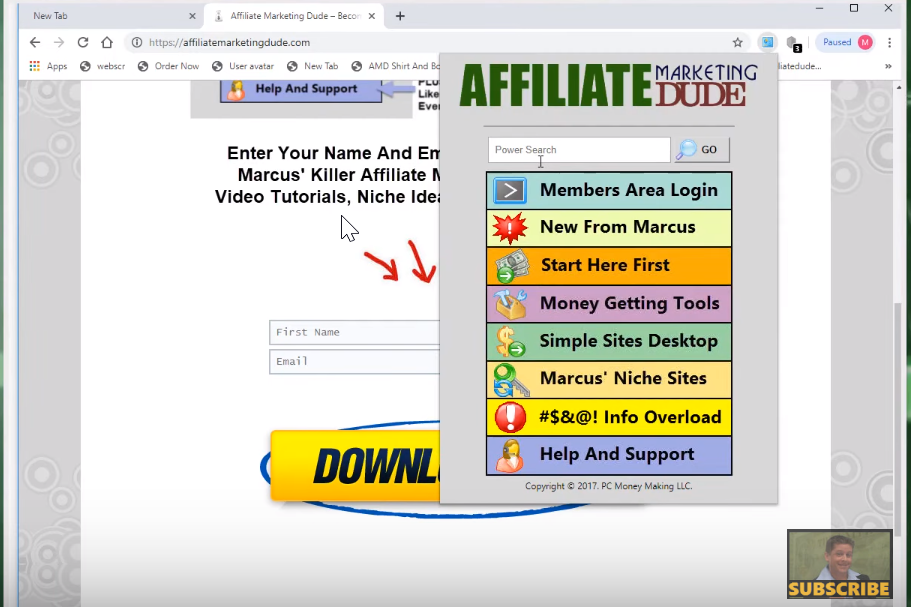Close the New Tab browser tab
This screenshot has height=607, width=911.
[192, 16]
